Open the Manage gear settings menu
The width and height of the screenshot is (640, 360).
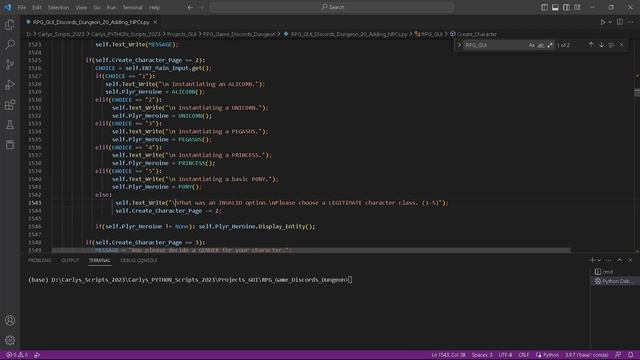tap(10, 340)
